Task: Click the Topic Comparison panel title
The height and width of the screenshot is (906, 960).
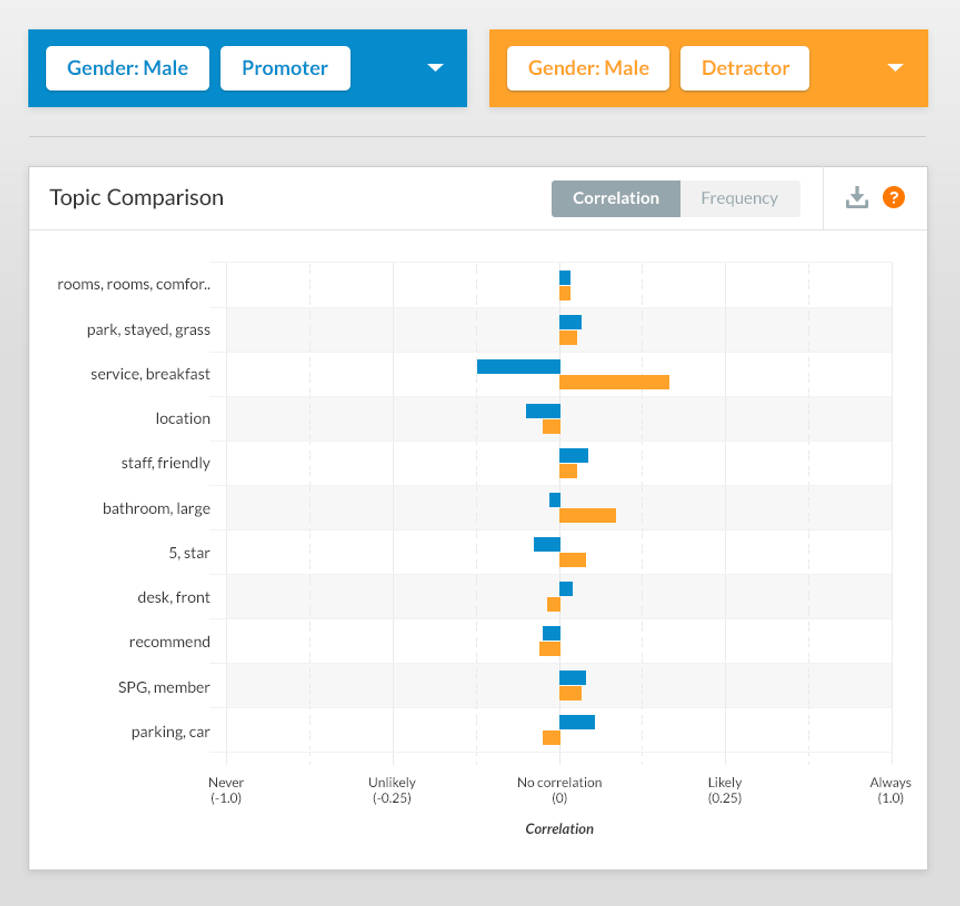Action: pos(137,198)
